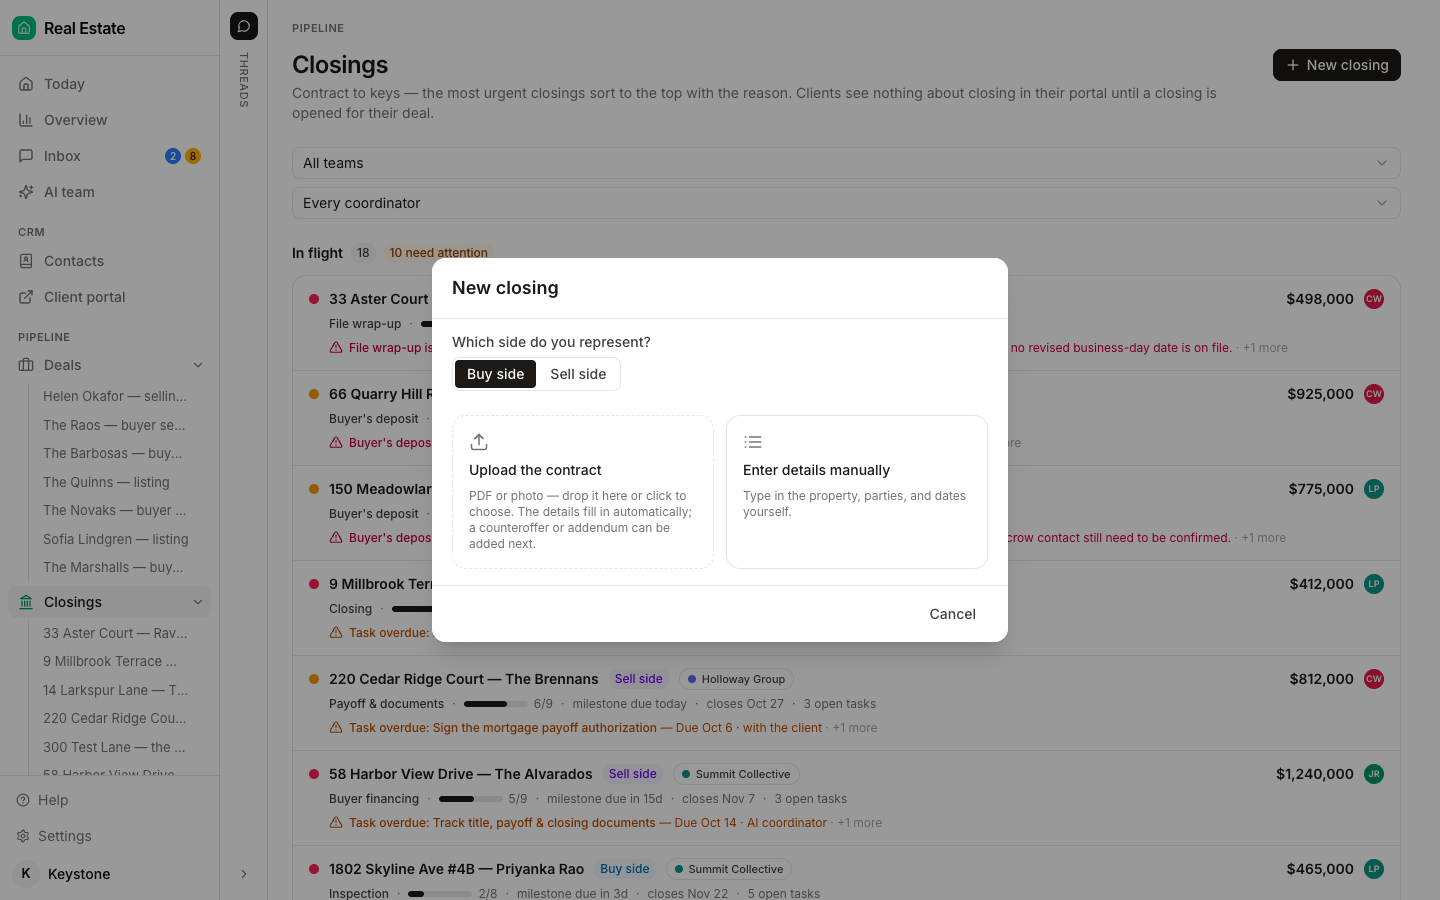
Task: Open the Helen Okafor deal in the sidebar
Action: click(x=115, y=396)
